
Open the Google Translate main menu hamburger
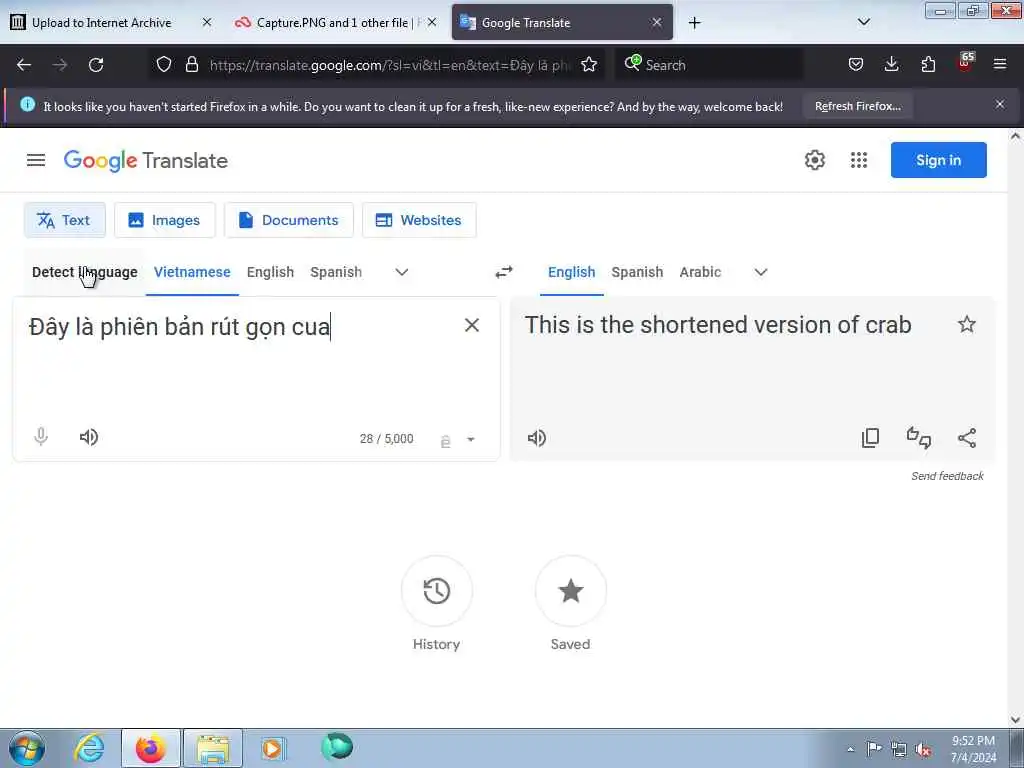[x=36, y=160]
